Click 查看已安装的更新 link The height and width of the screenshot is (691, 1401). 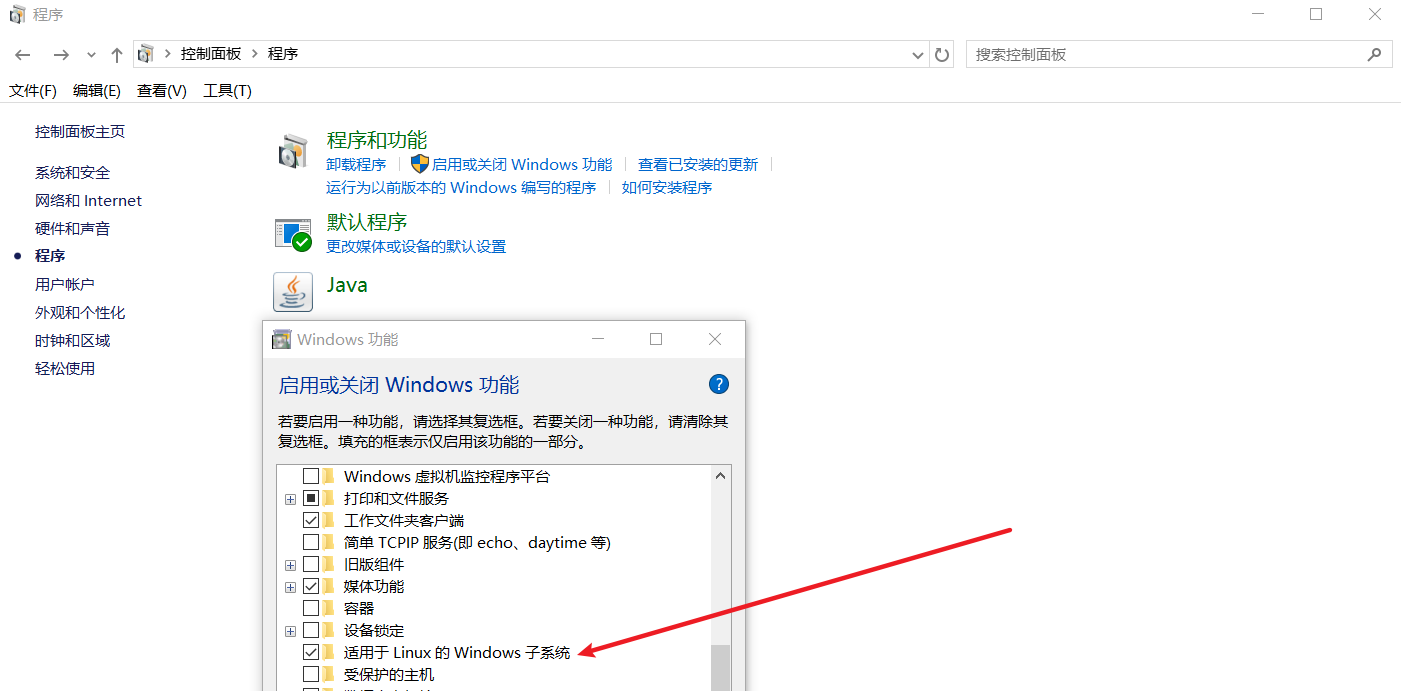tap(698, 165)
